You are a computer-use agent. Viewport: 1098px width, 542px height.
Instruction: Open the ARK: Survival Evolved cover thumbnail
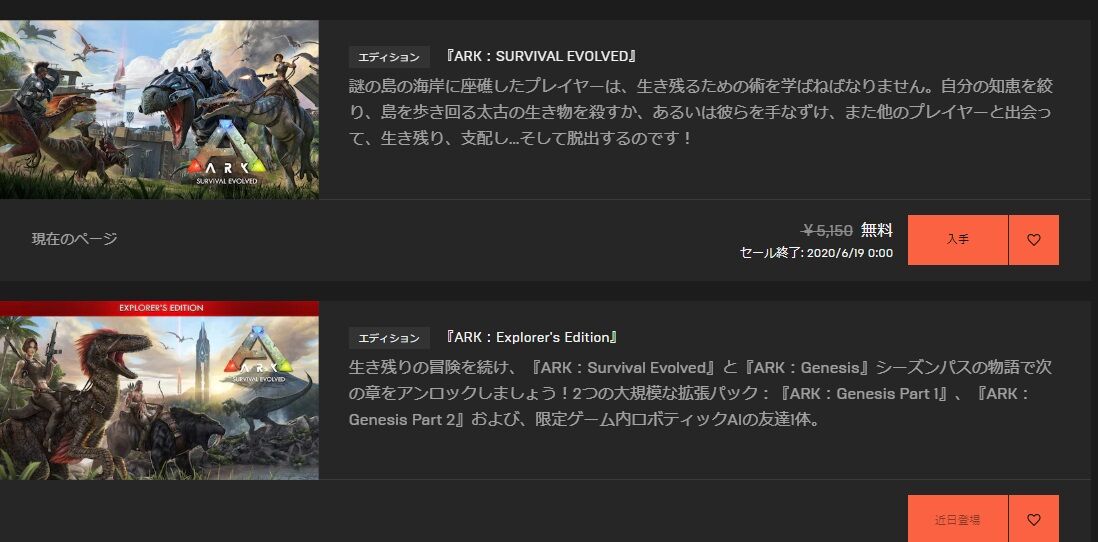(159, 109)
